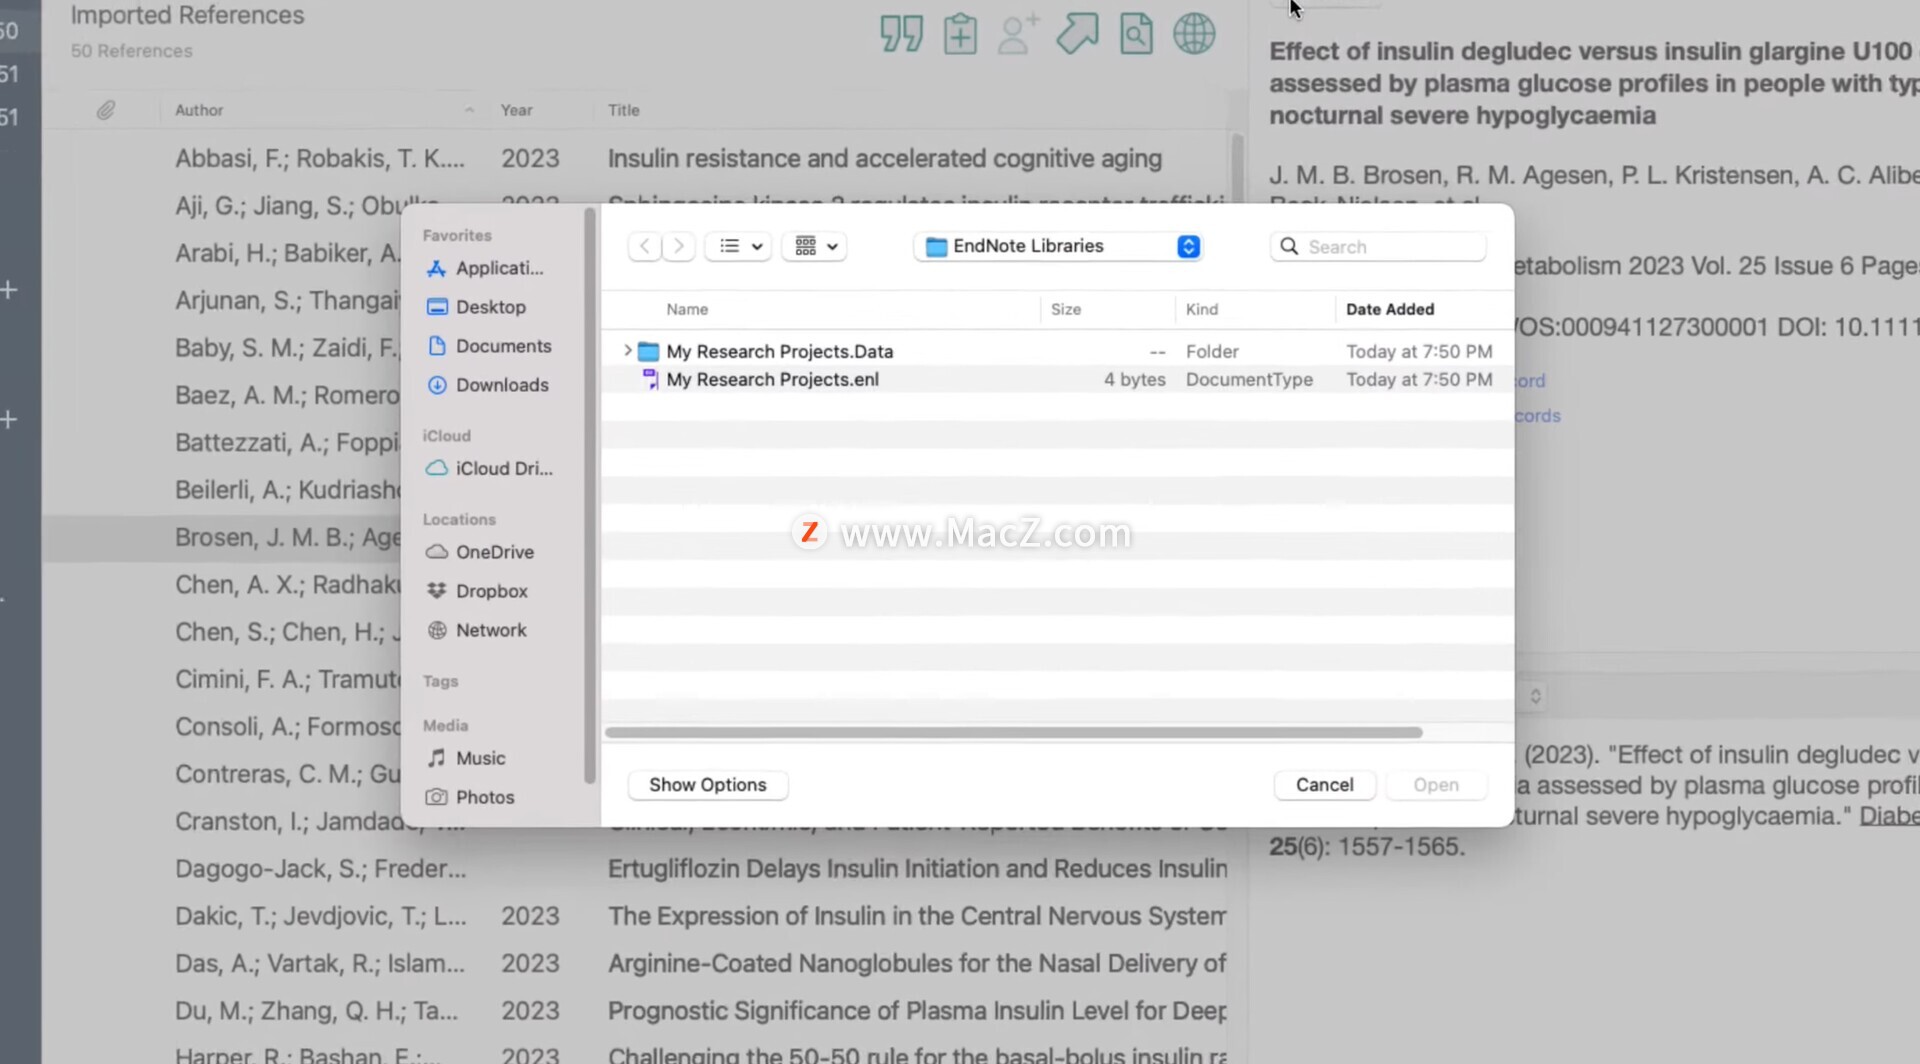Open Network location in sidebar

click(477, 630)
